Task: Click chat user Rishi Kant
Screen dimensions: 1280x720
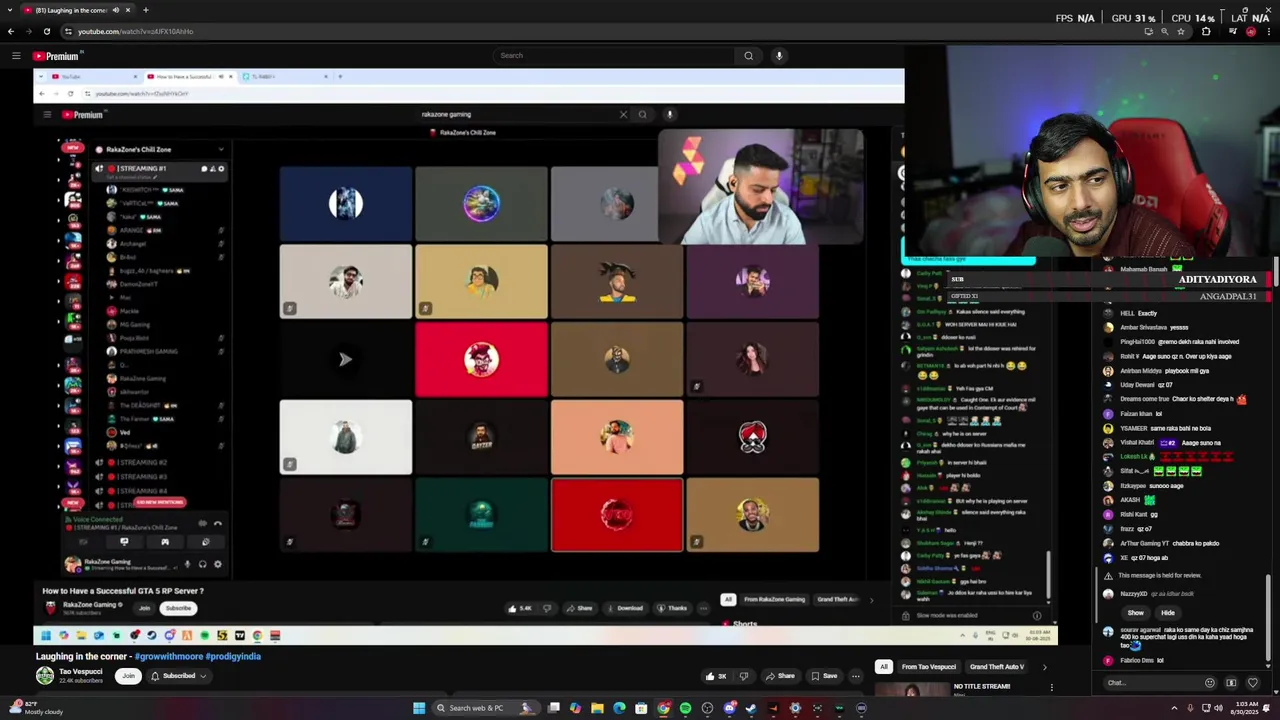Action: pos(1134,514)
